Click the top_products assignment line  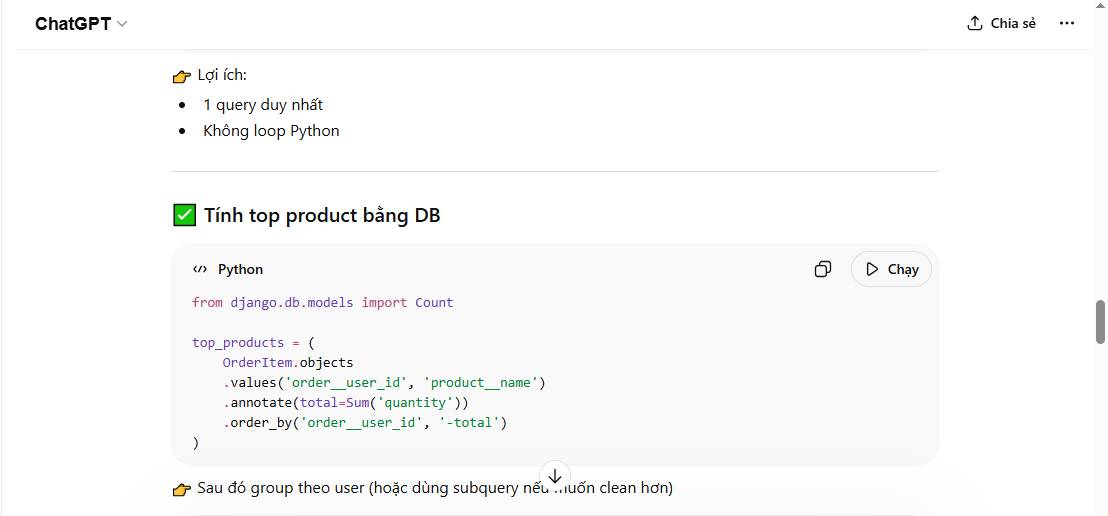click(x=253, y=342)
